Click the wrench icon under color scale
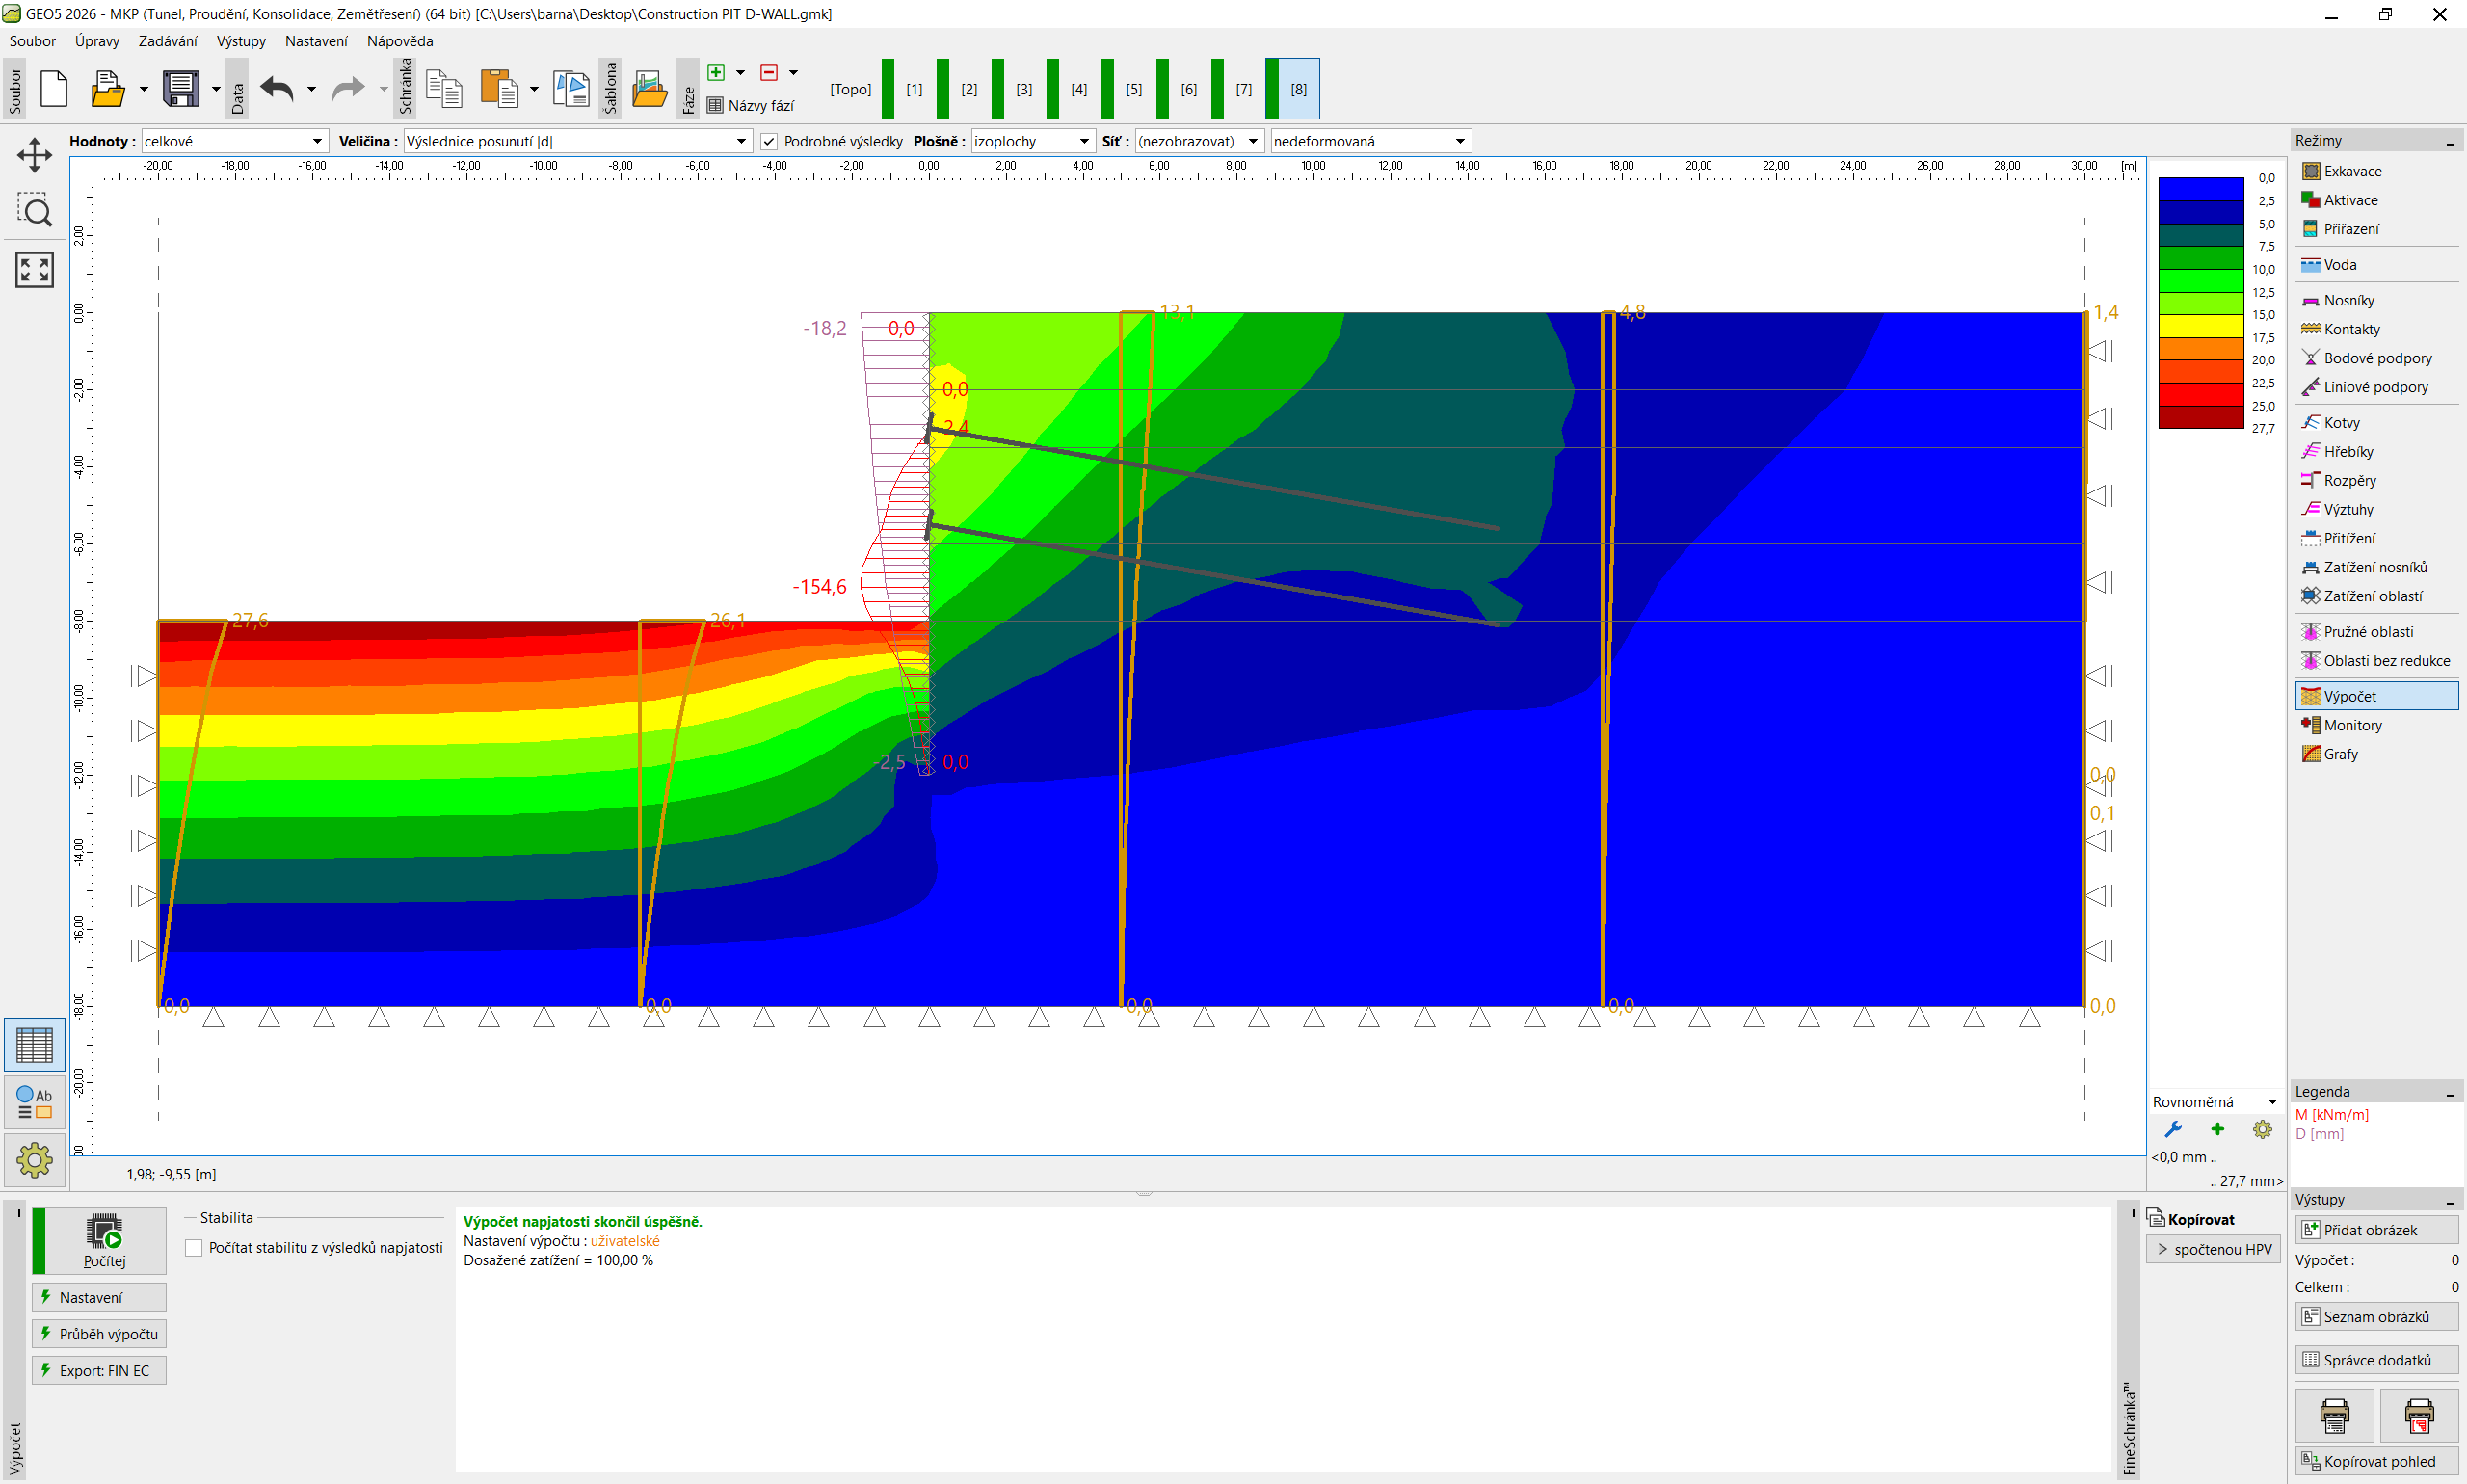Screen dimensions: 2467x1484 click(2173, 1130)
